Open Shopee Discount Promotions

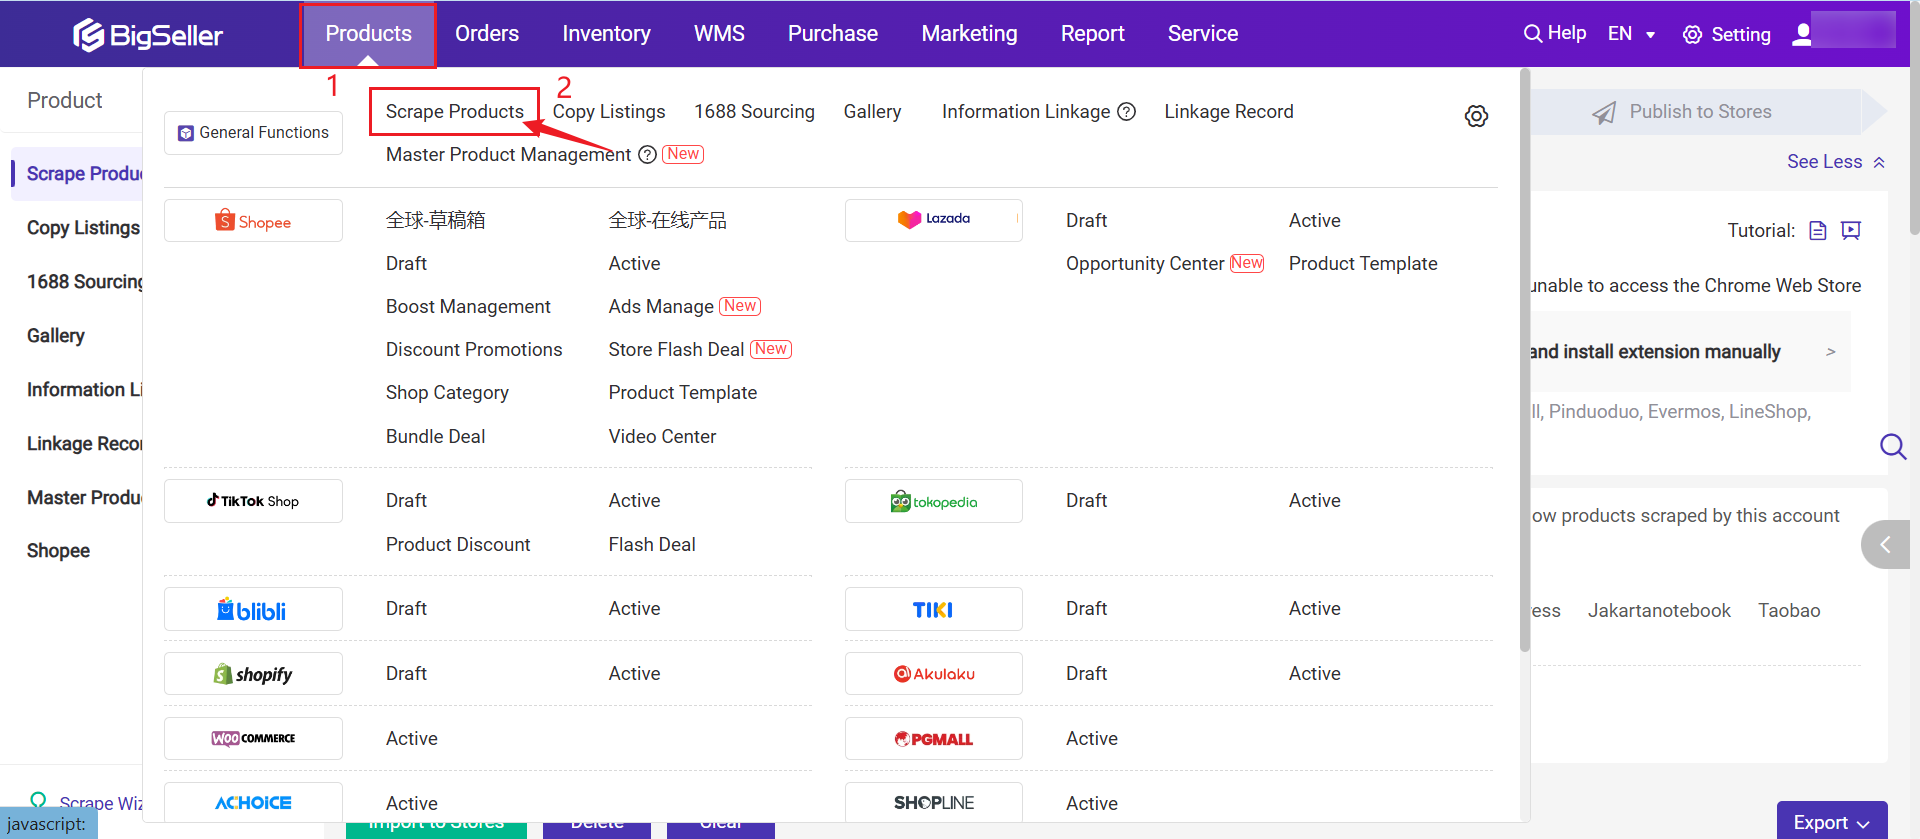point(474,350)
